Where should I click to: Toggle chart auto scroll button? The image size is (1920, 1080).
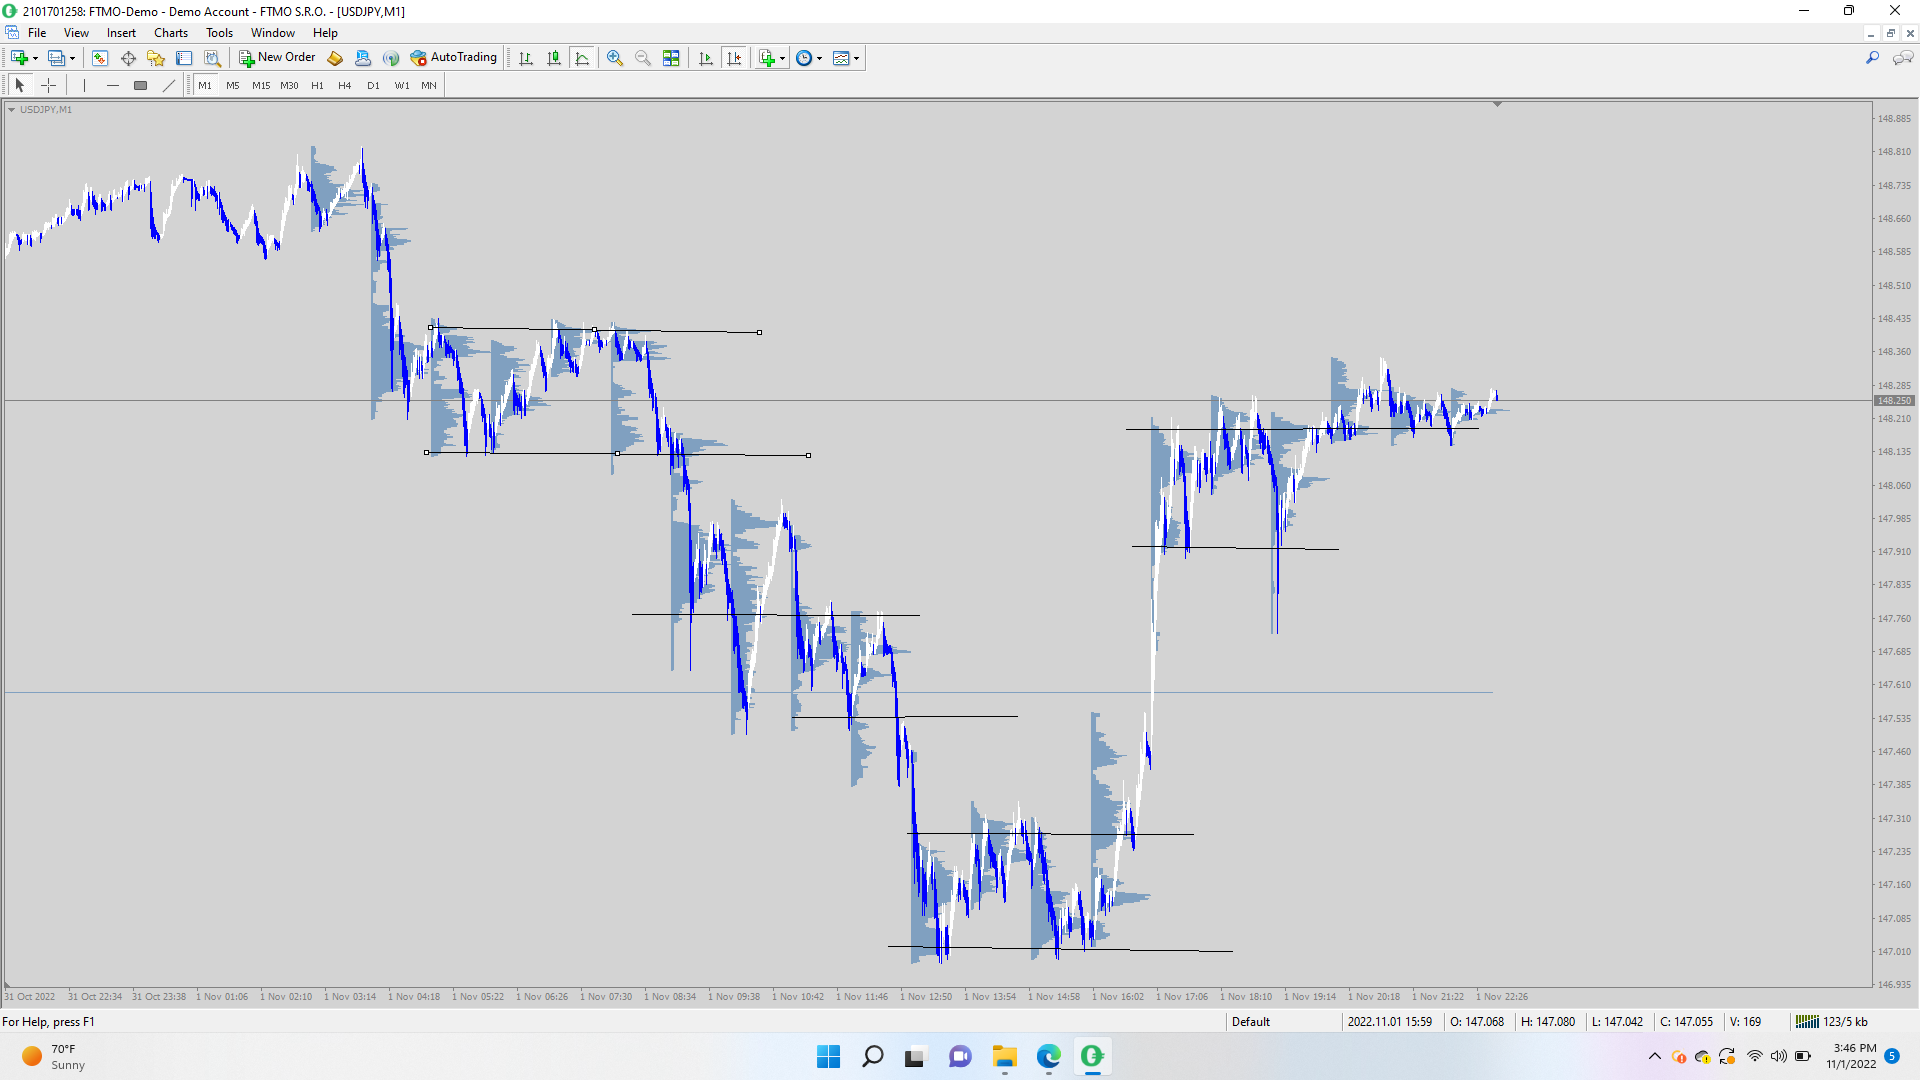click(x=706, y=58)
